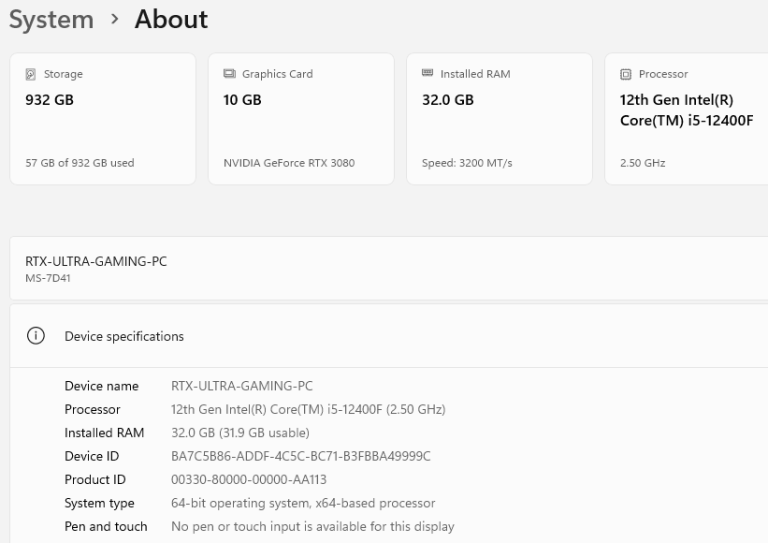The height and width of the screenshot is (543, 768).
Task: Click the Storage drive icon
Action: 30,74
